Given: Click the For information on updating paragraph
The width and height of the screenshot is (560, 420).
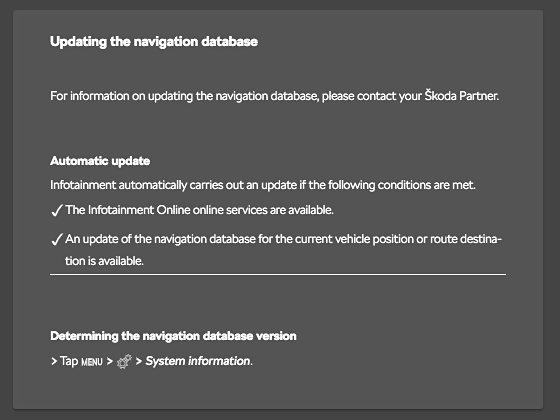Looking at the screenshot, I should coord(274,96).
